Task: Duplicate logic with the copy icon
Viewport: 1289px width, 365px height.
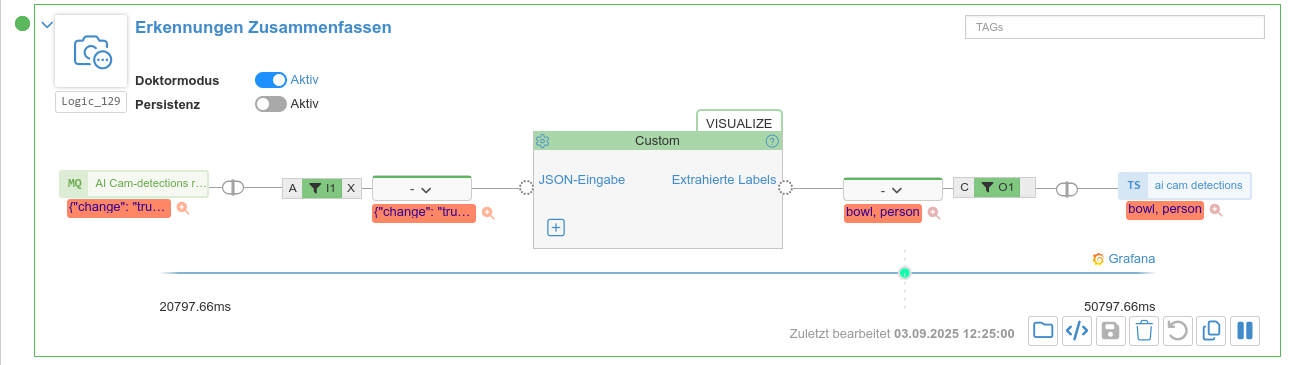Action: coord(1211,331)
